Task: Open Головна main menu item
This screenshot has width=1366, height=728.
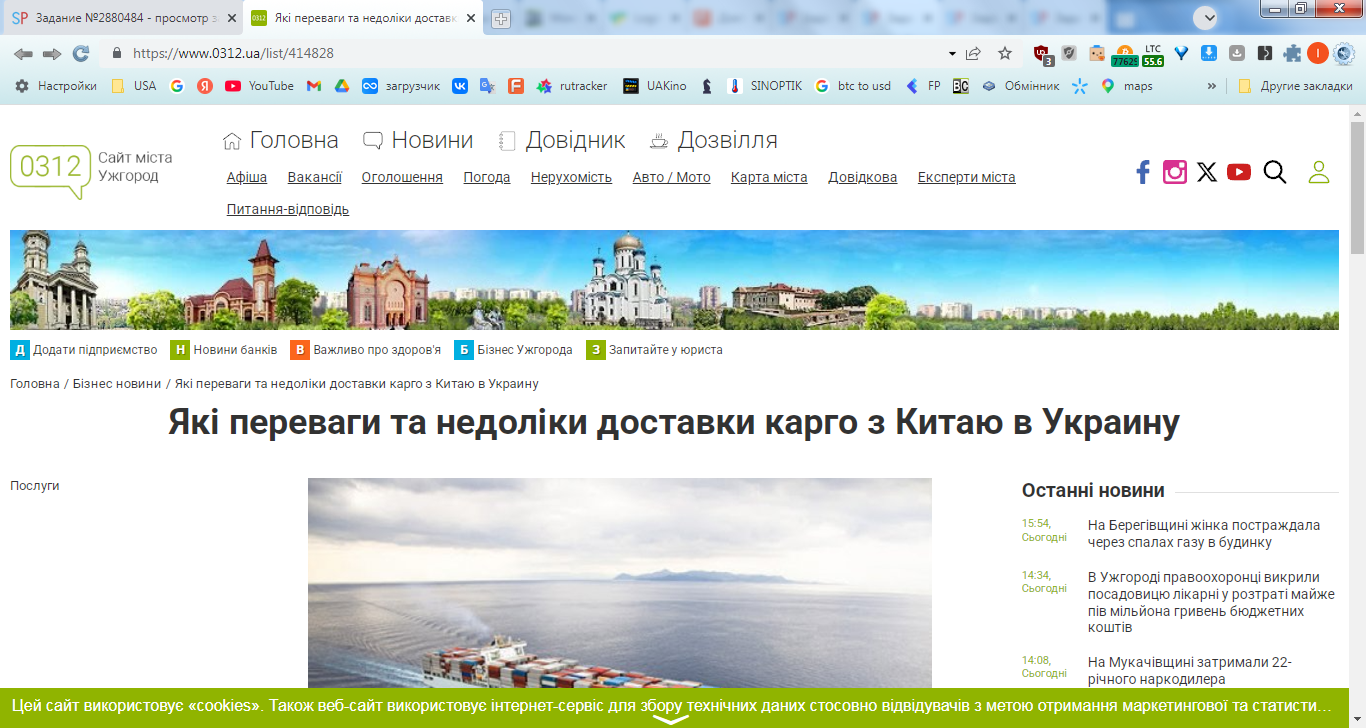Action: [x=281, y=140]
